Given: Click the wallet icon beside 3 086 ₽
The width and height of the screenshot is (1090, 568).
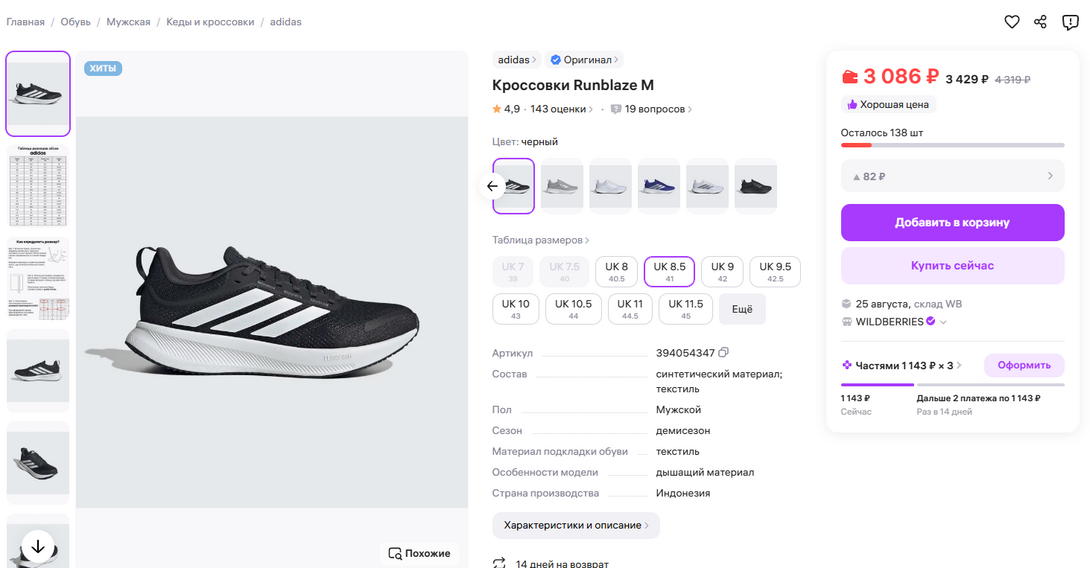Looking at the screenshot, I should point(849,76).
